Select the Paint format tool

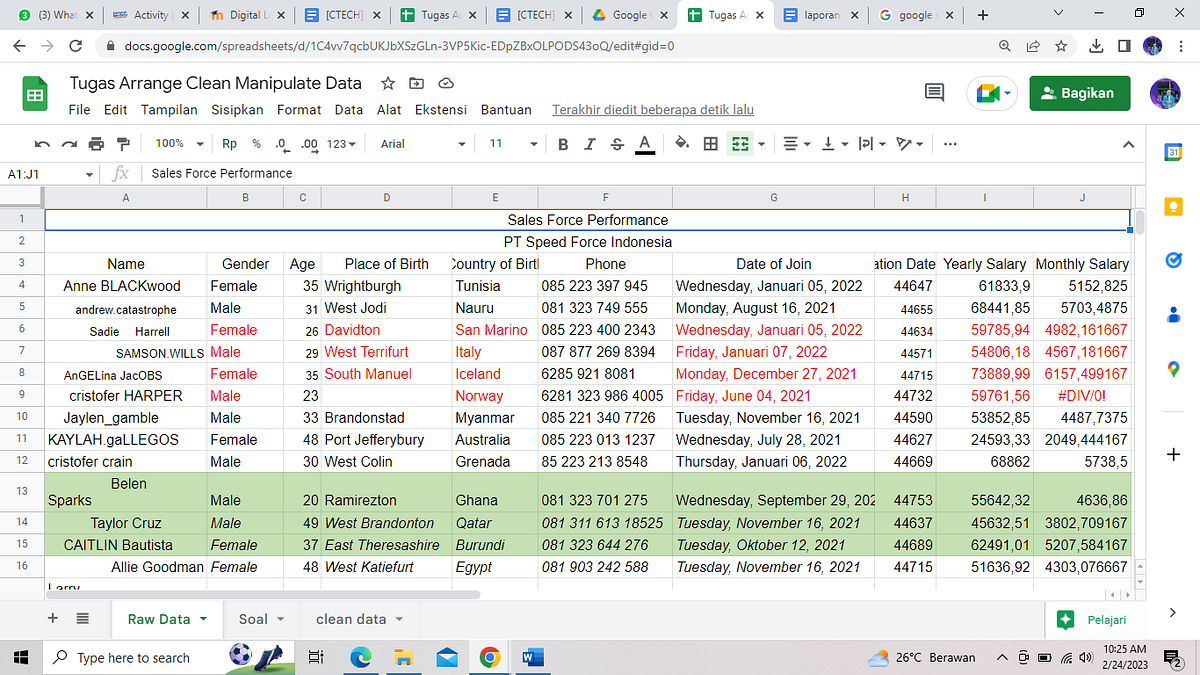[x=124, y=143]
